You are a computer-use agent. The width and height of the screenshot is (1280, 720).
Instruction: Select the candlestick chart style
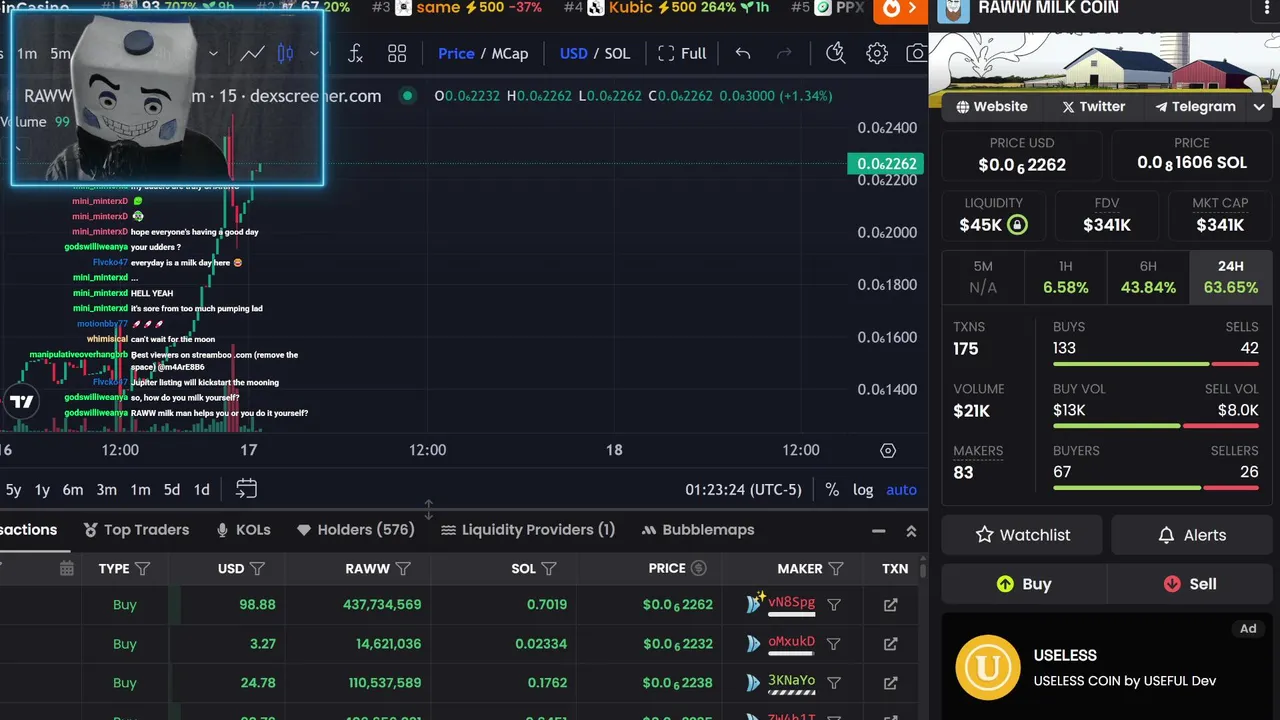(285, 54)
